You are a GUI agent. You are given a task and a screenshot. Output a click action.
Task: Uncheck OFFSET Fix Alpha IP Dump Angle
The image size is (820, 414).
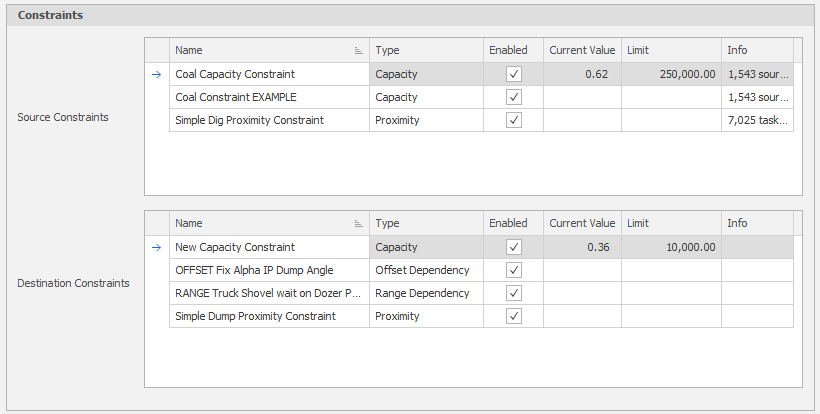click(514, 270)
